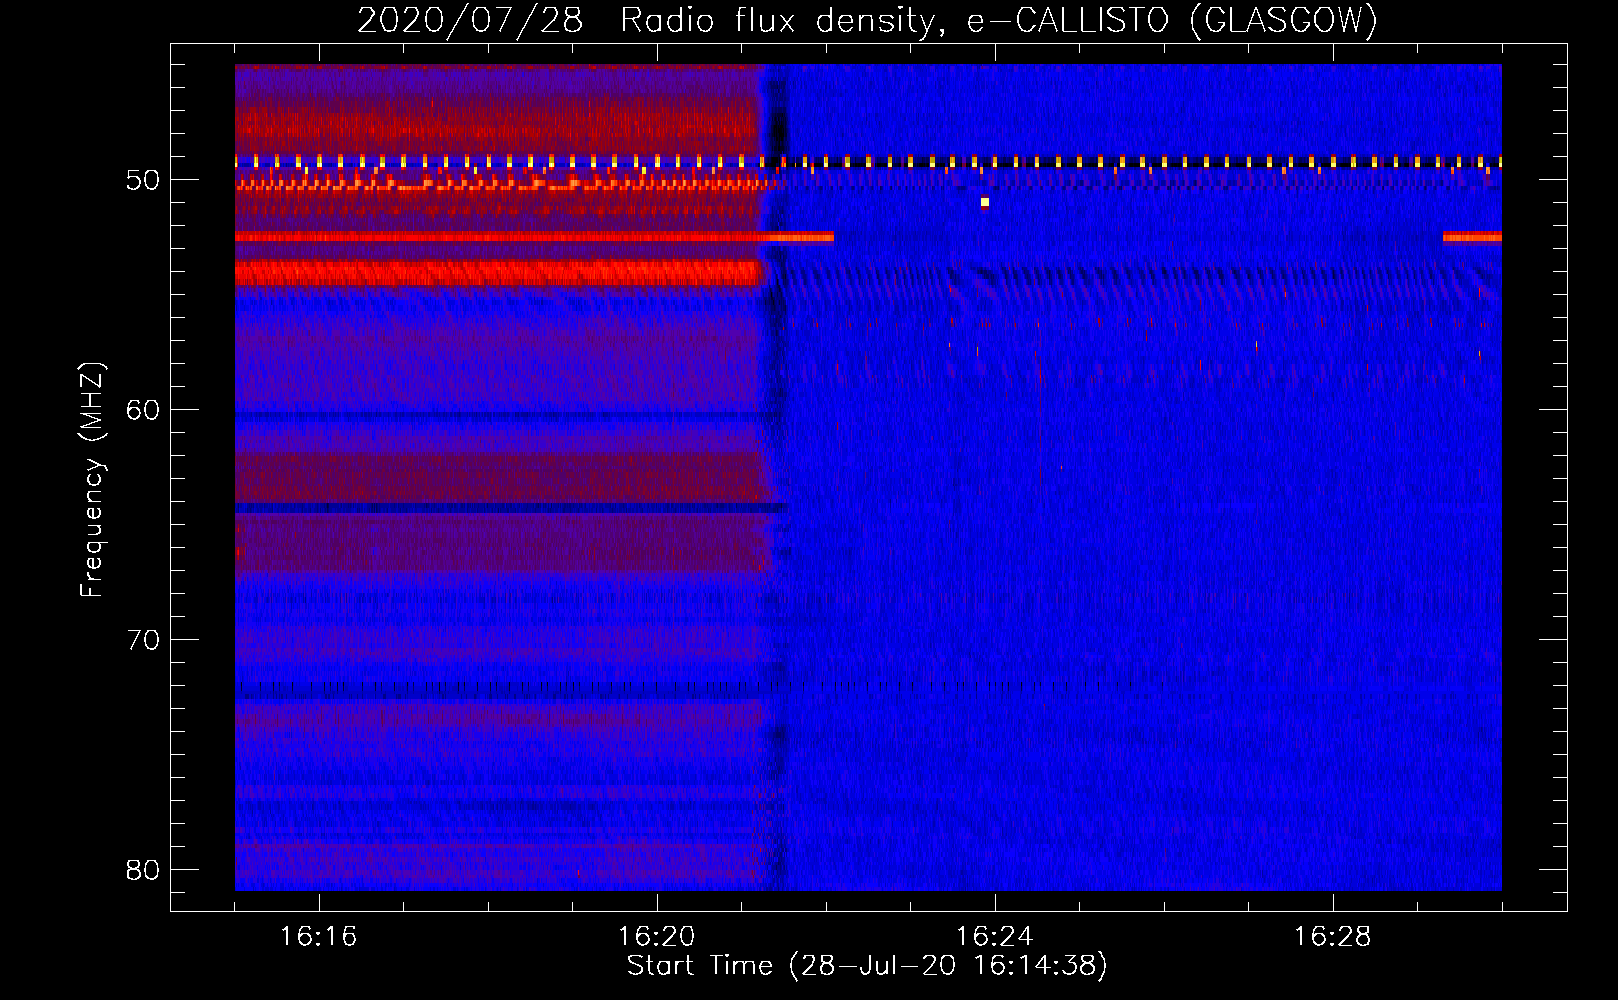Click the 16:20 time tick label
The width and height of the screenshot is (1618, 1000).
tap(656, 937)
